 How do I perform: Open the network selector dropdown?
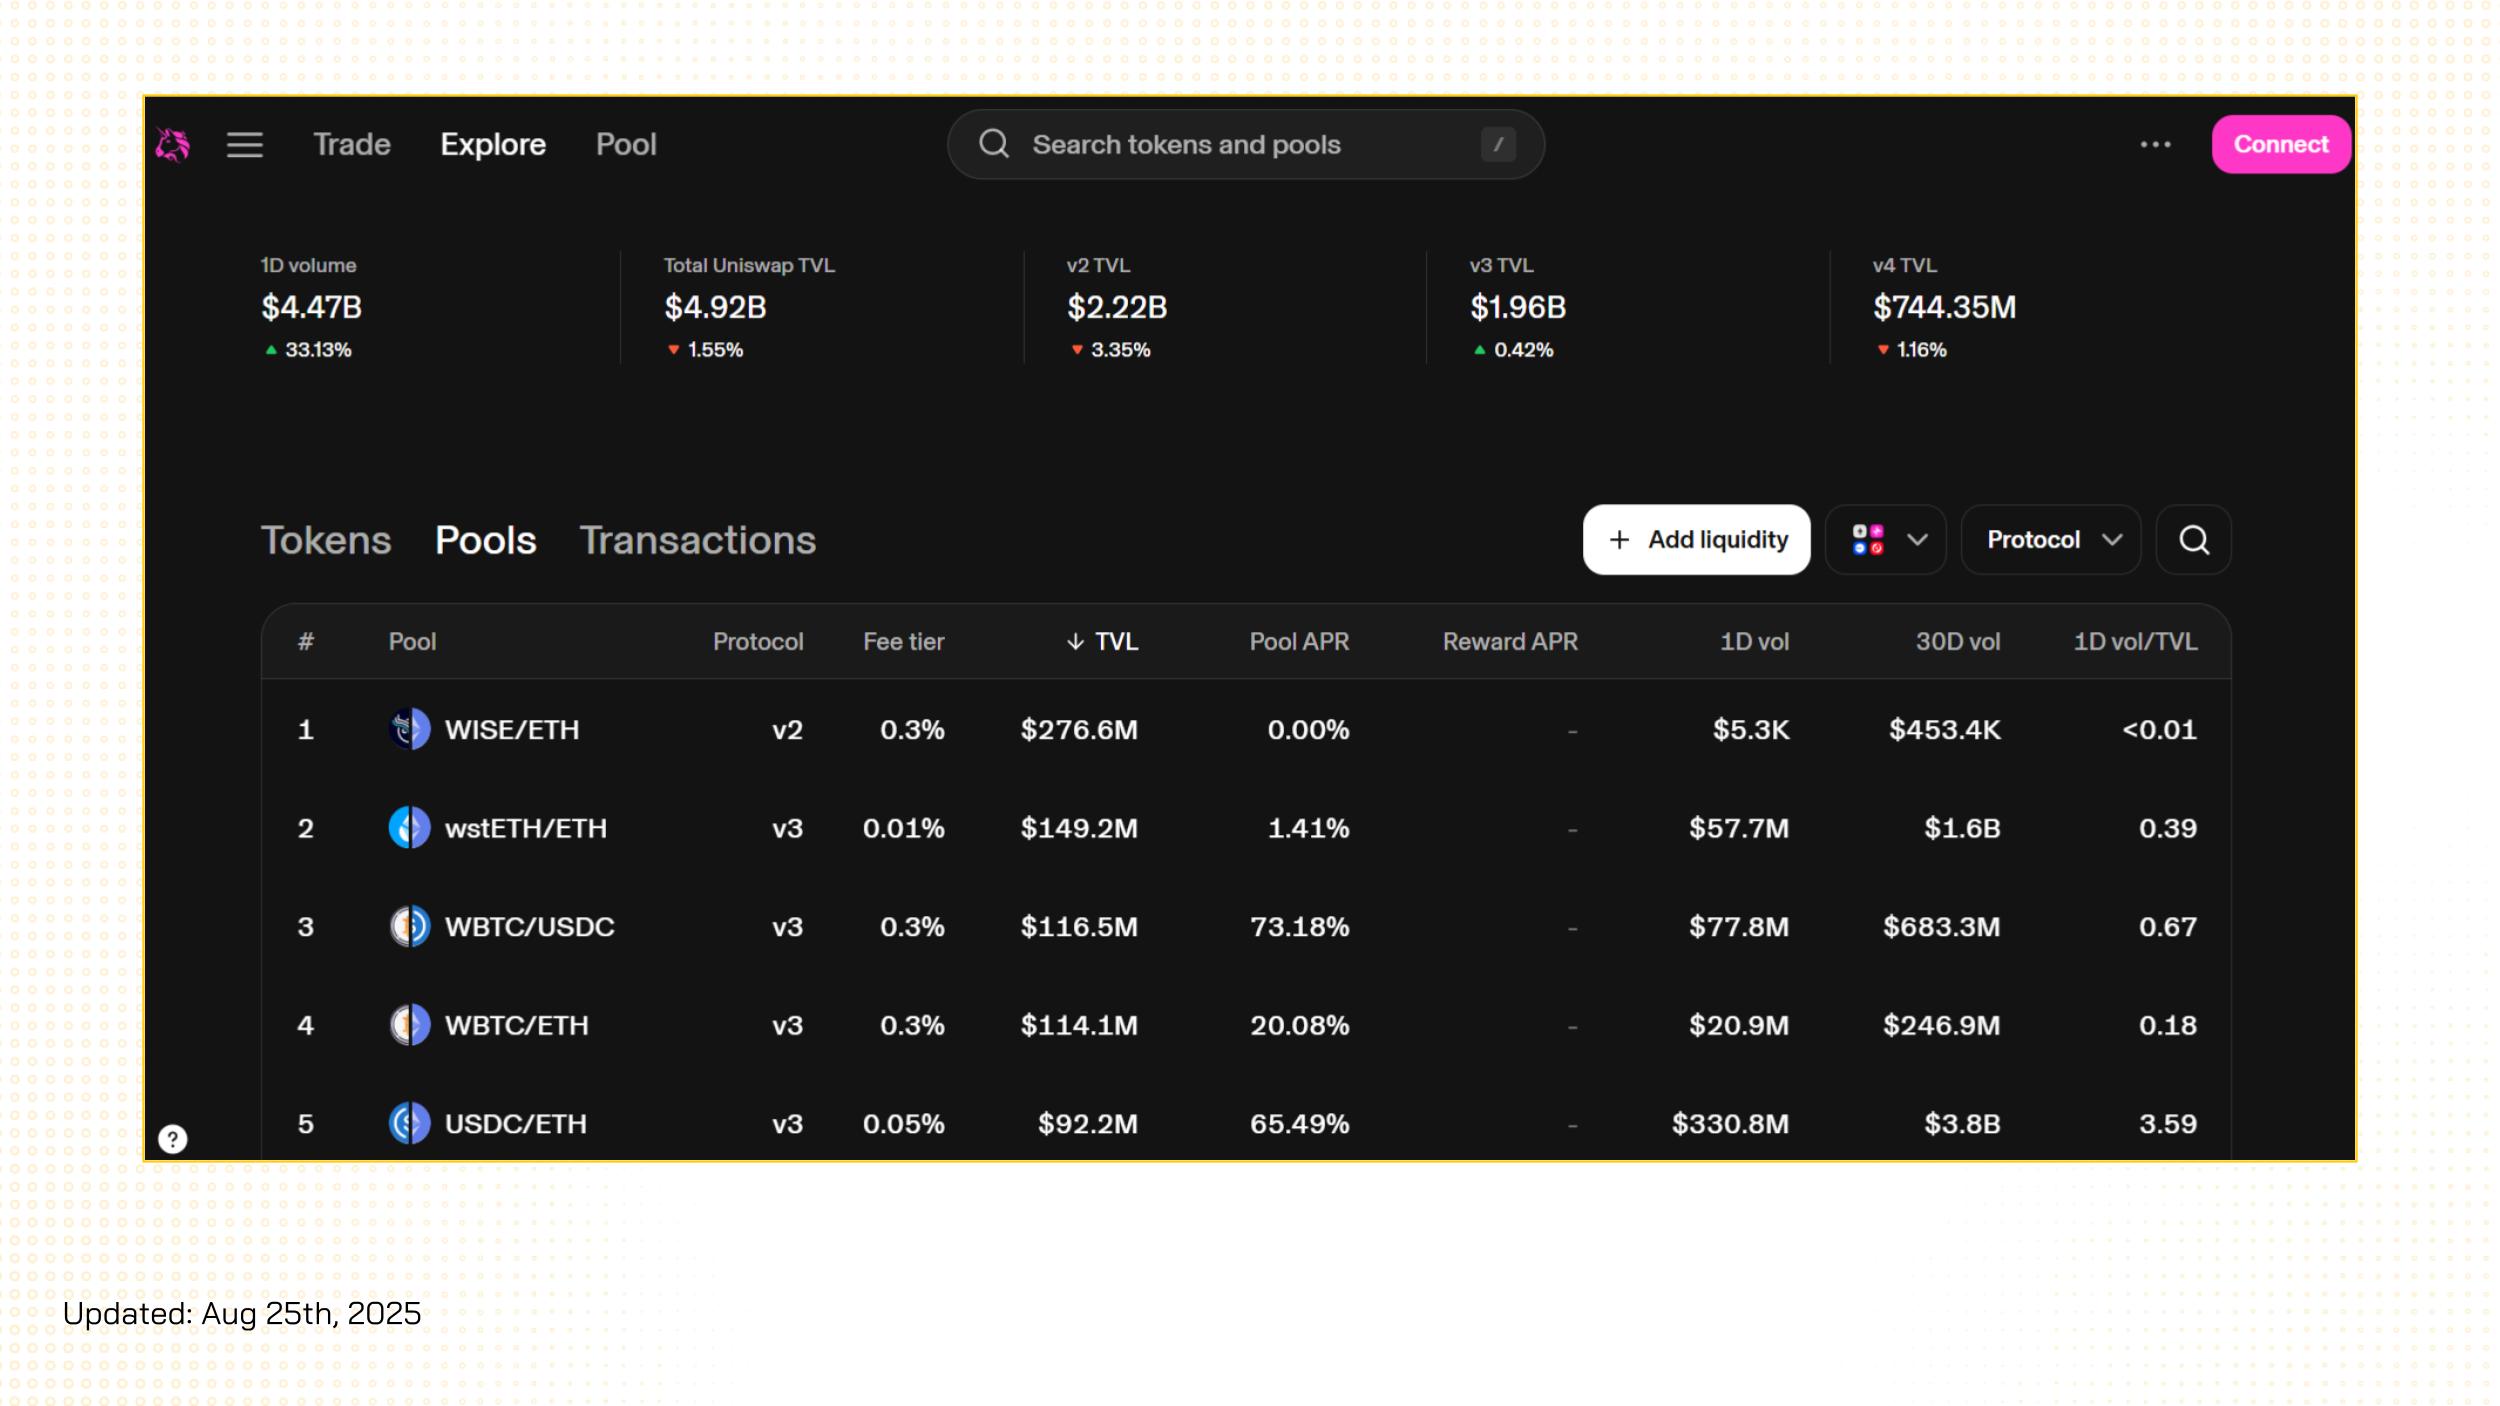click(1886, 540)
